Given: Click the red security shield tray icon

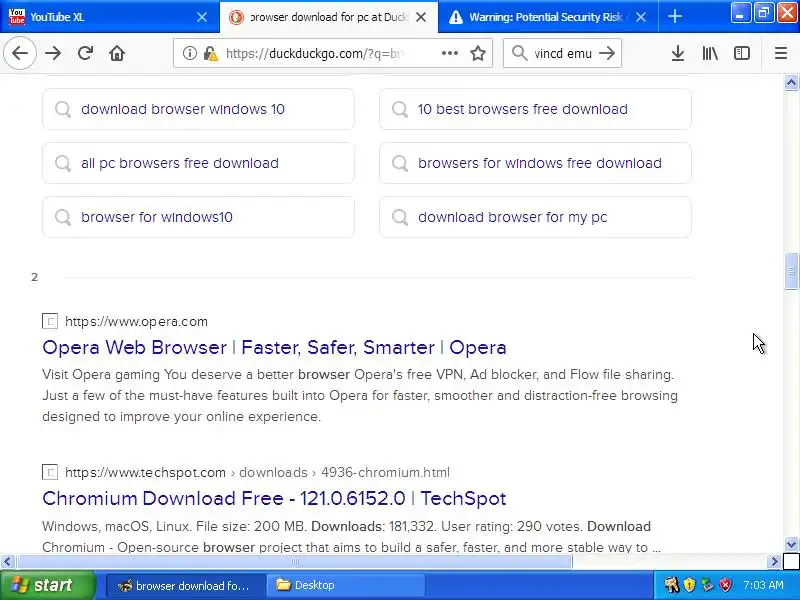Looking at the screenshot, I should point(725,585).
